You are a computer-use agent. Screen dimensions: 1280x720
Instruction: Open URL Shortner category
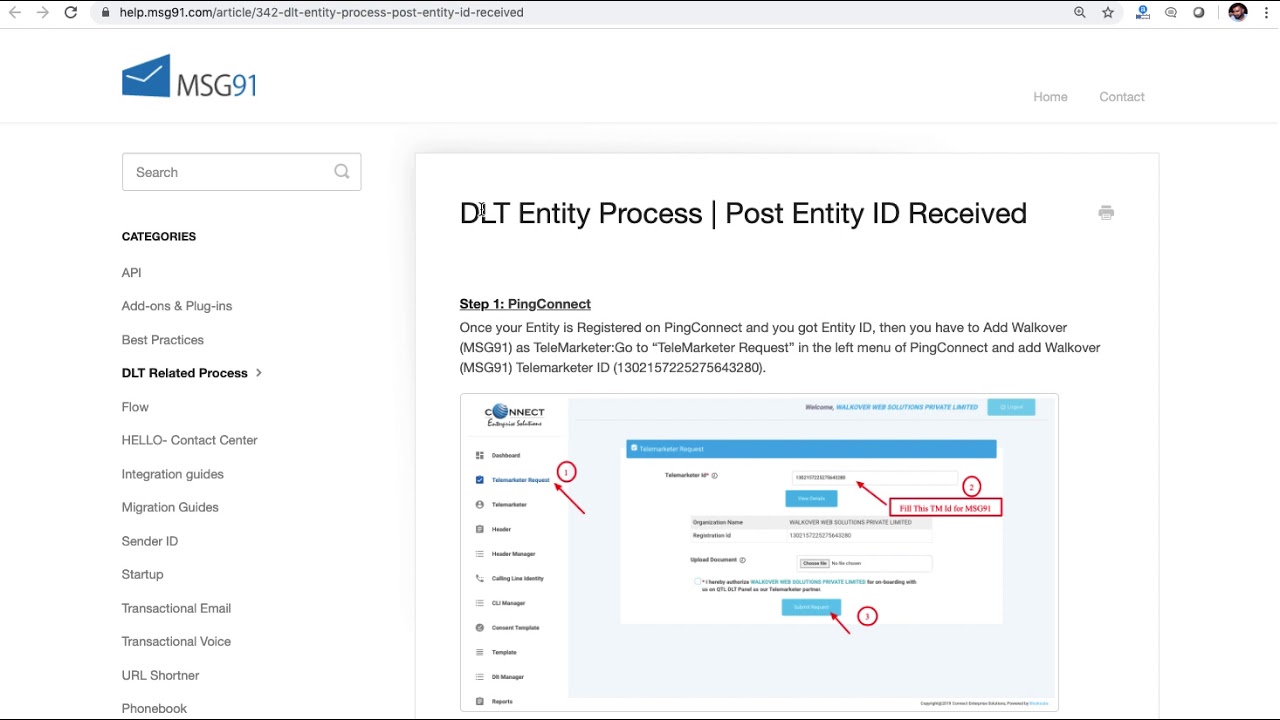click(160, 675)
